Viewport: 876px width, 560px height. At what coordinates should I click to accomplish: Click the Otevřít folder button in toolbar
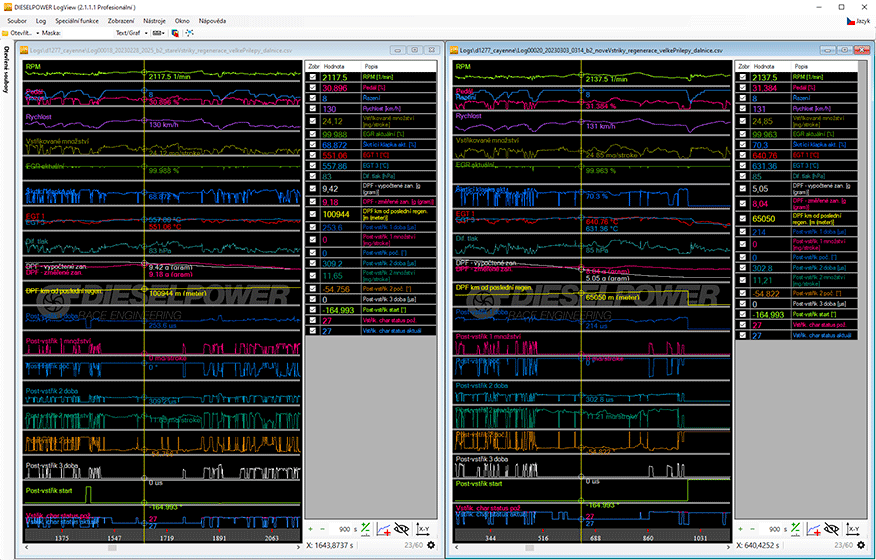(17, 33)
